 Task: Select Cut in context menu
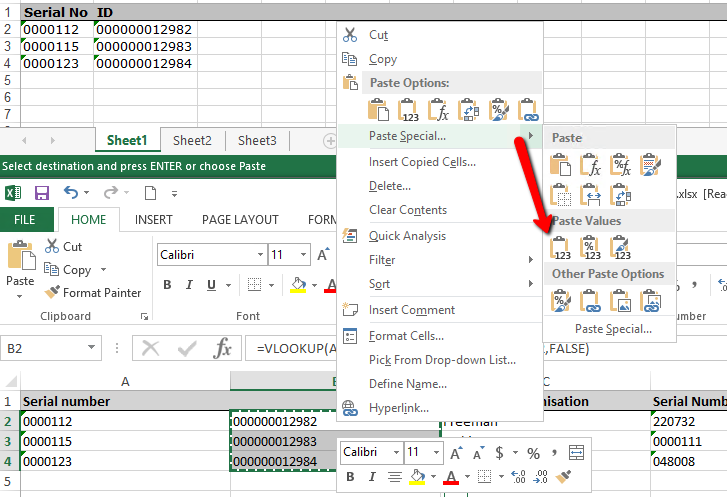(378, 35)
